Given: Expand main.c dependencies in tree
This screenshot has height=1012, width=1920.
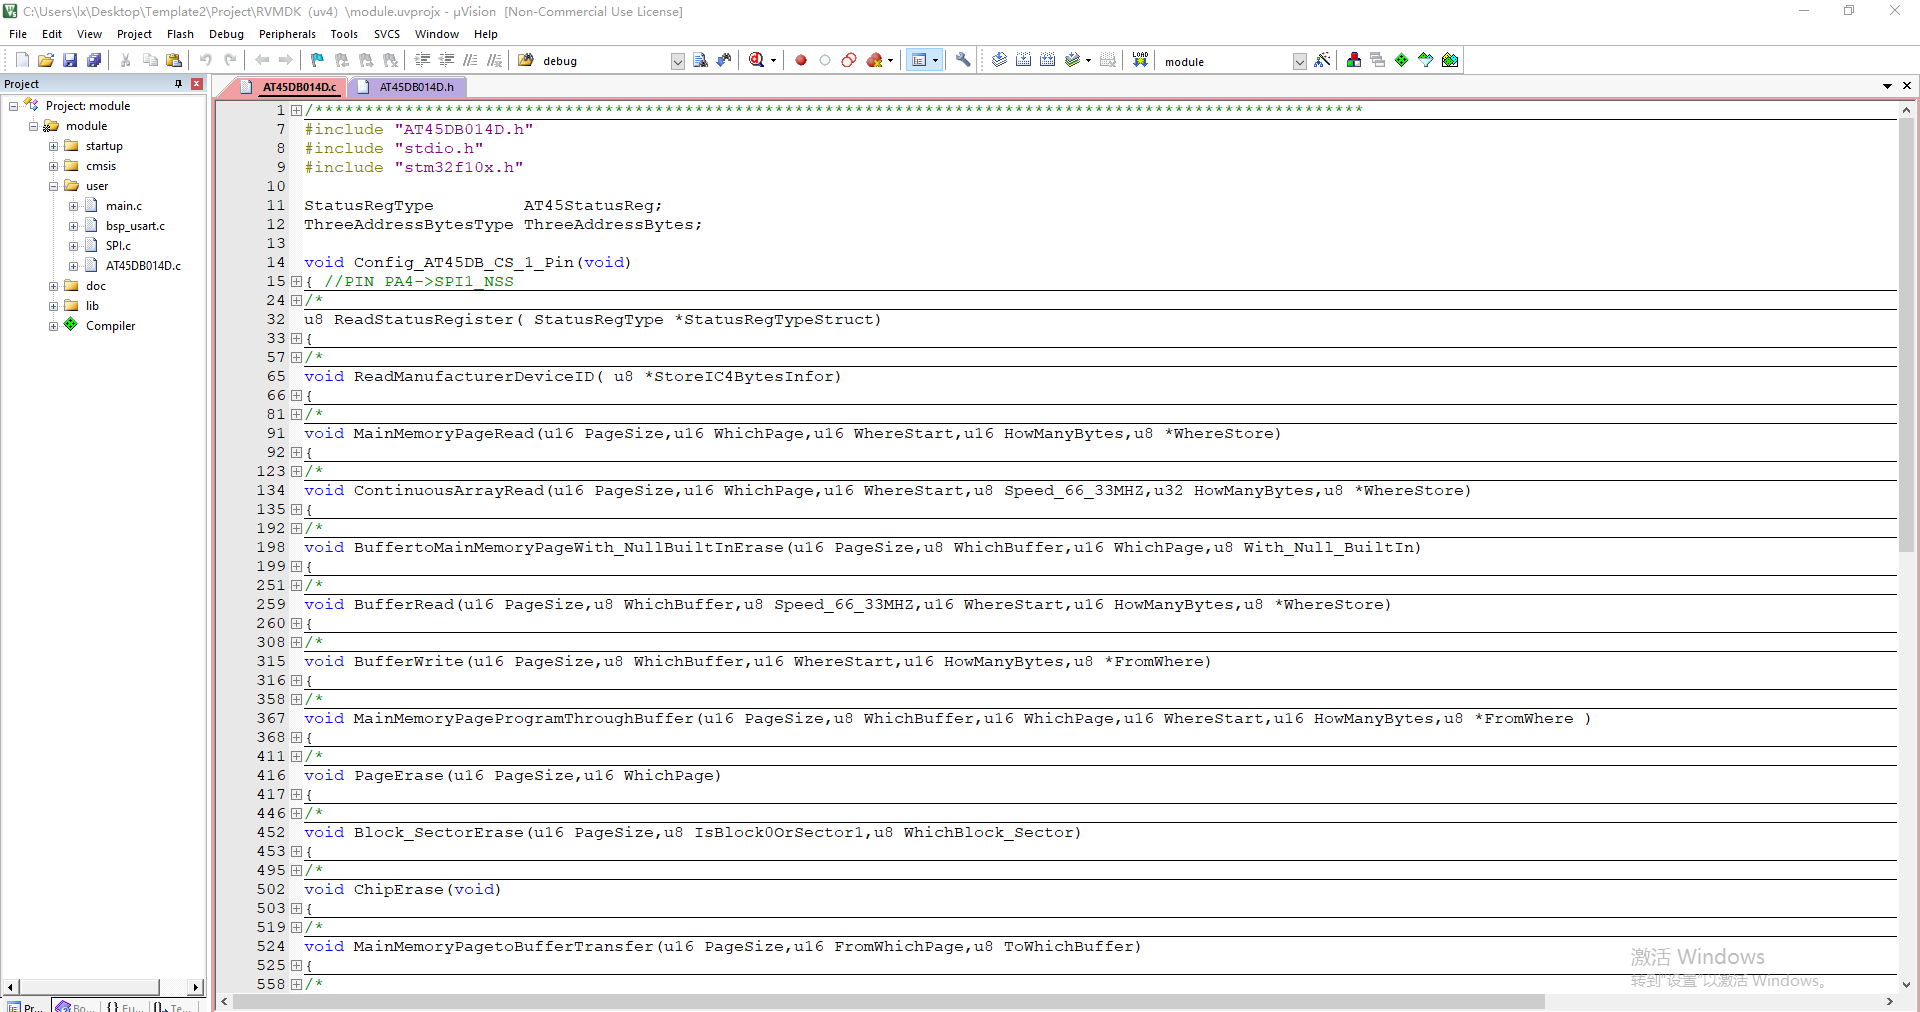Looking at the screenshot, I should (74, 206).
